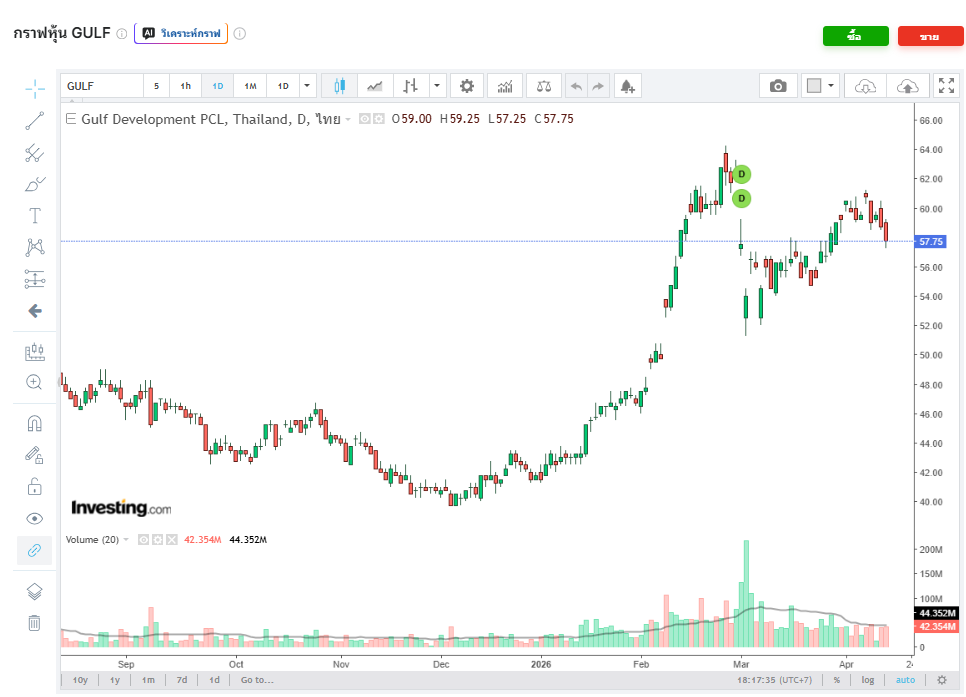Open the AI วิเคราะห์กราฟ analysis button

(x=181, y=33)
